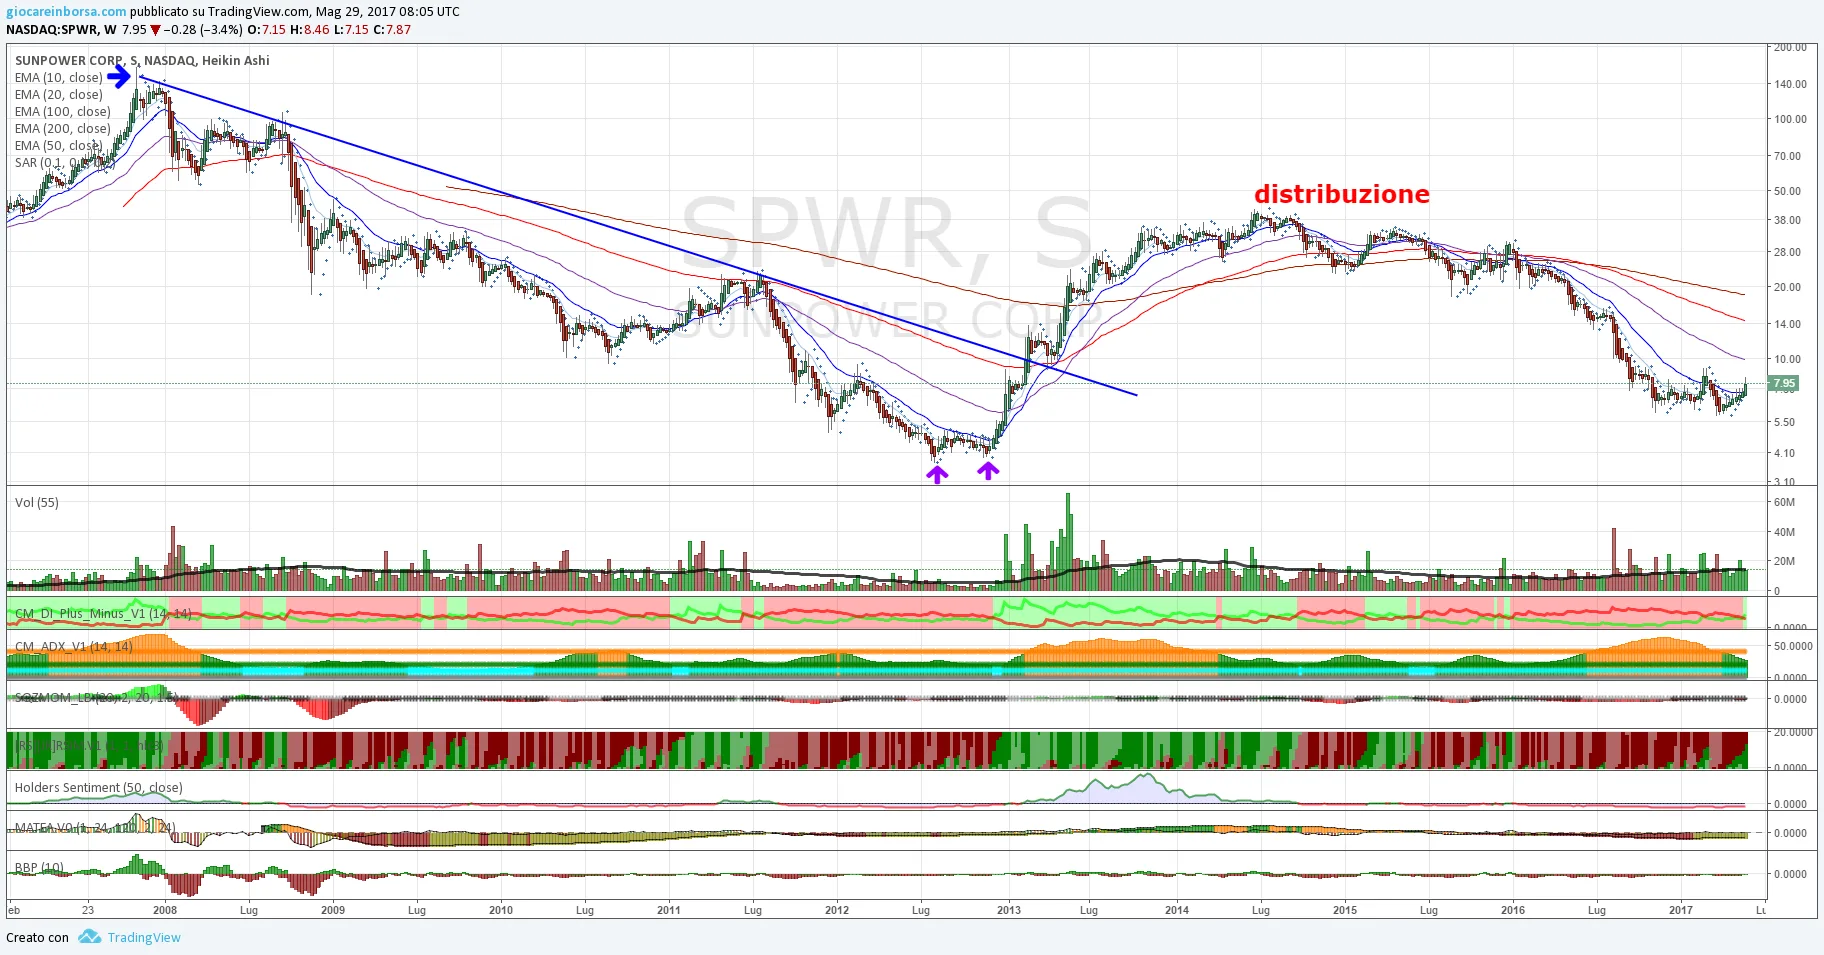Click the 4.10 price scale label
Image resolution: width=1824 pixels, height=955 pixels.
[x=1784, y=453]
